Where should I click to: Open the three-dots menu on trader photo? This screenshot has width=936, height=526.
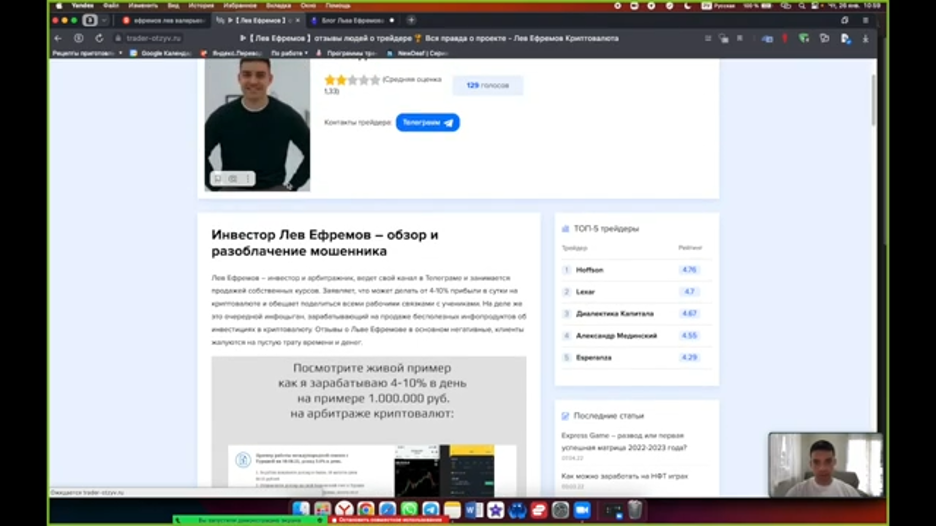[x=248, y=179]
